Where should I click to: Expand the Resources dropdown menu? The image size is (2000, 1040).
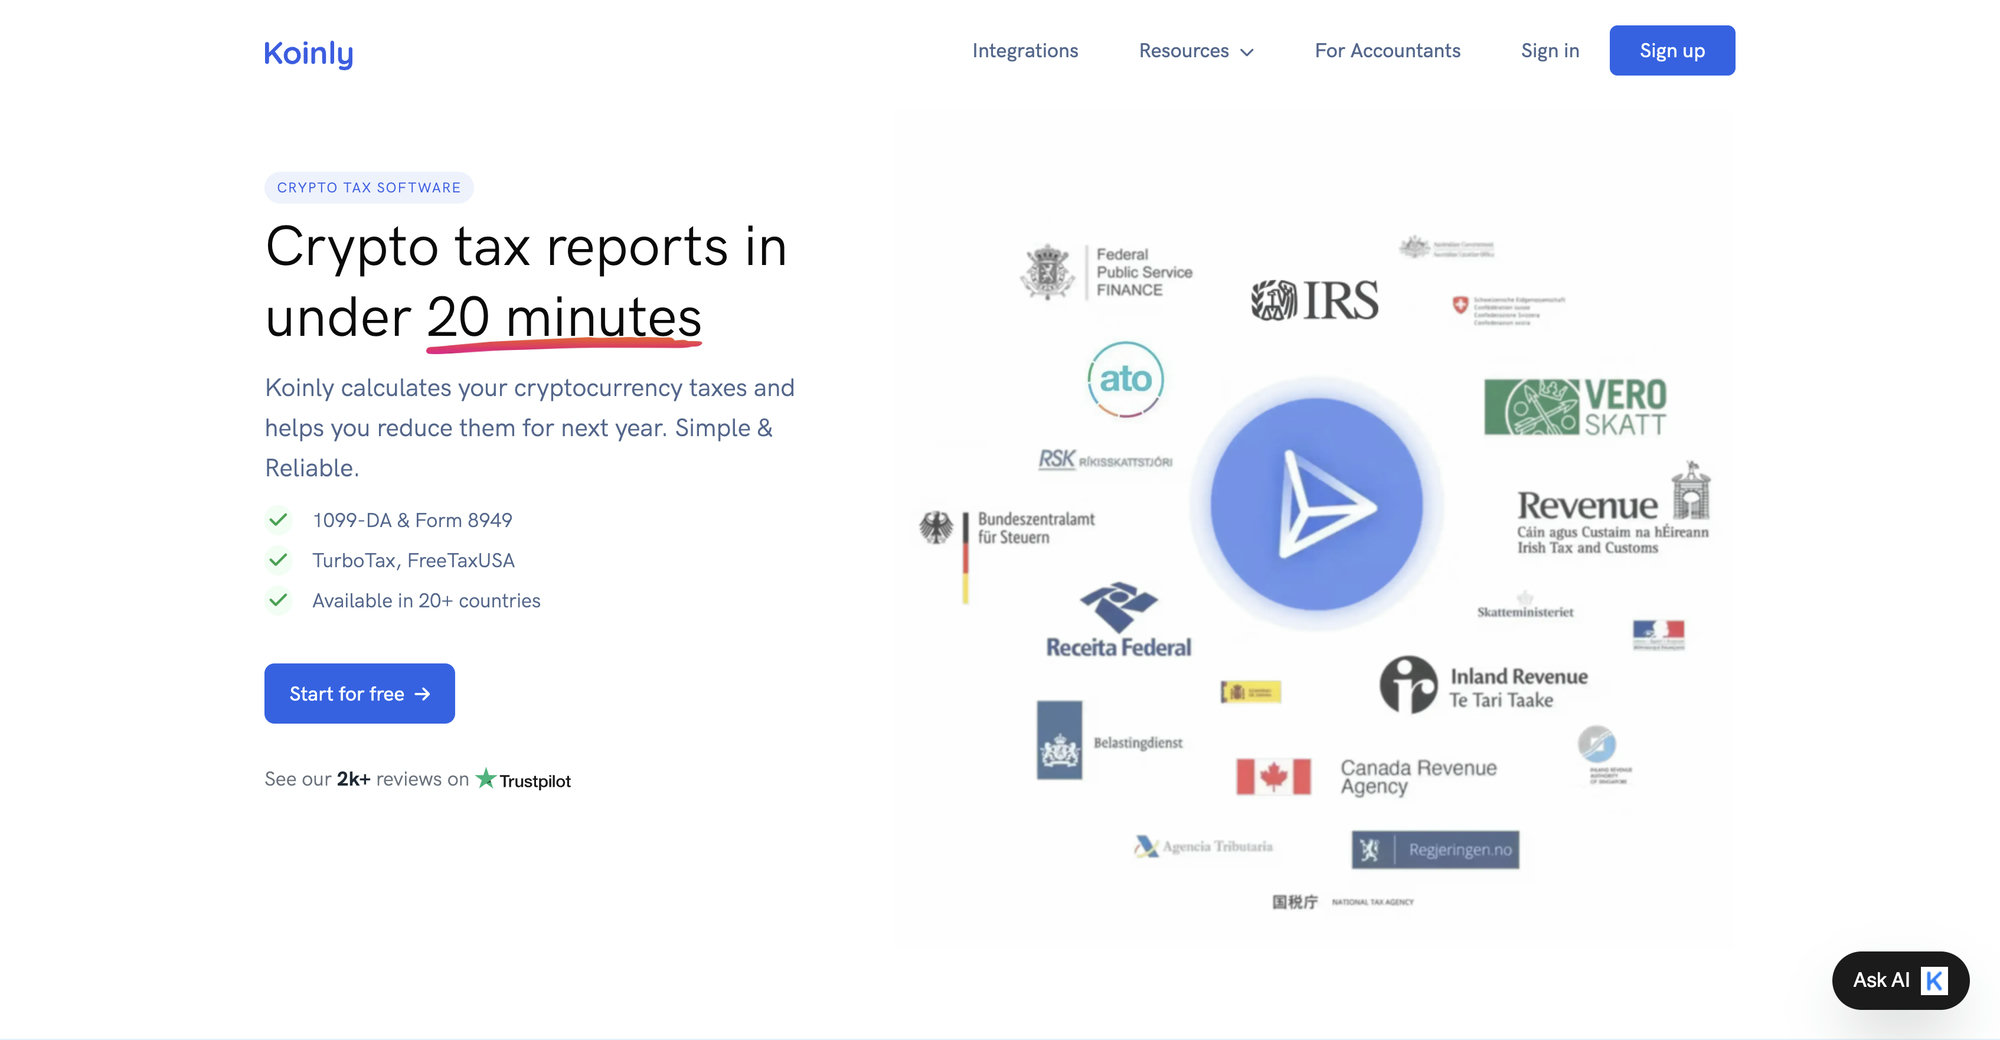[x=1196, y=51]
